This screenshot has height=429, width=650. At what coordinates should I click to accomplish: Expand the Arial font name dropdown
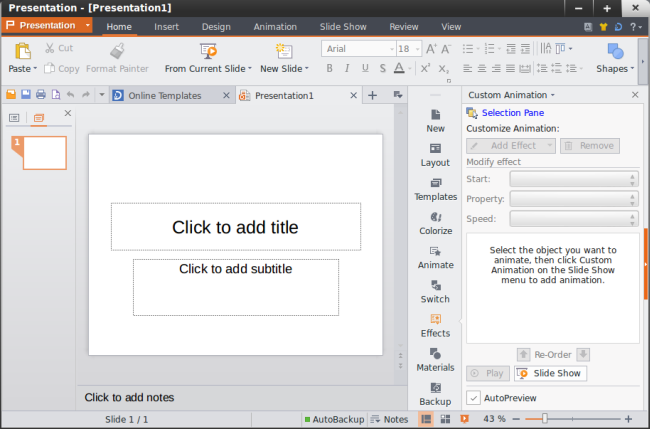(392, 49)
